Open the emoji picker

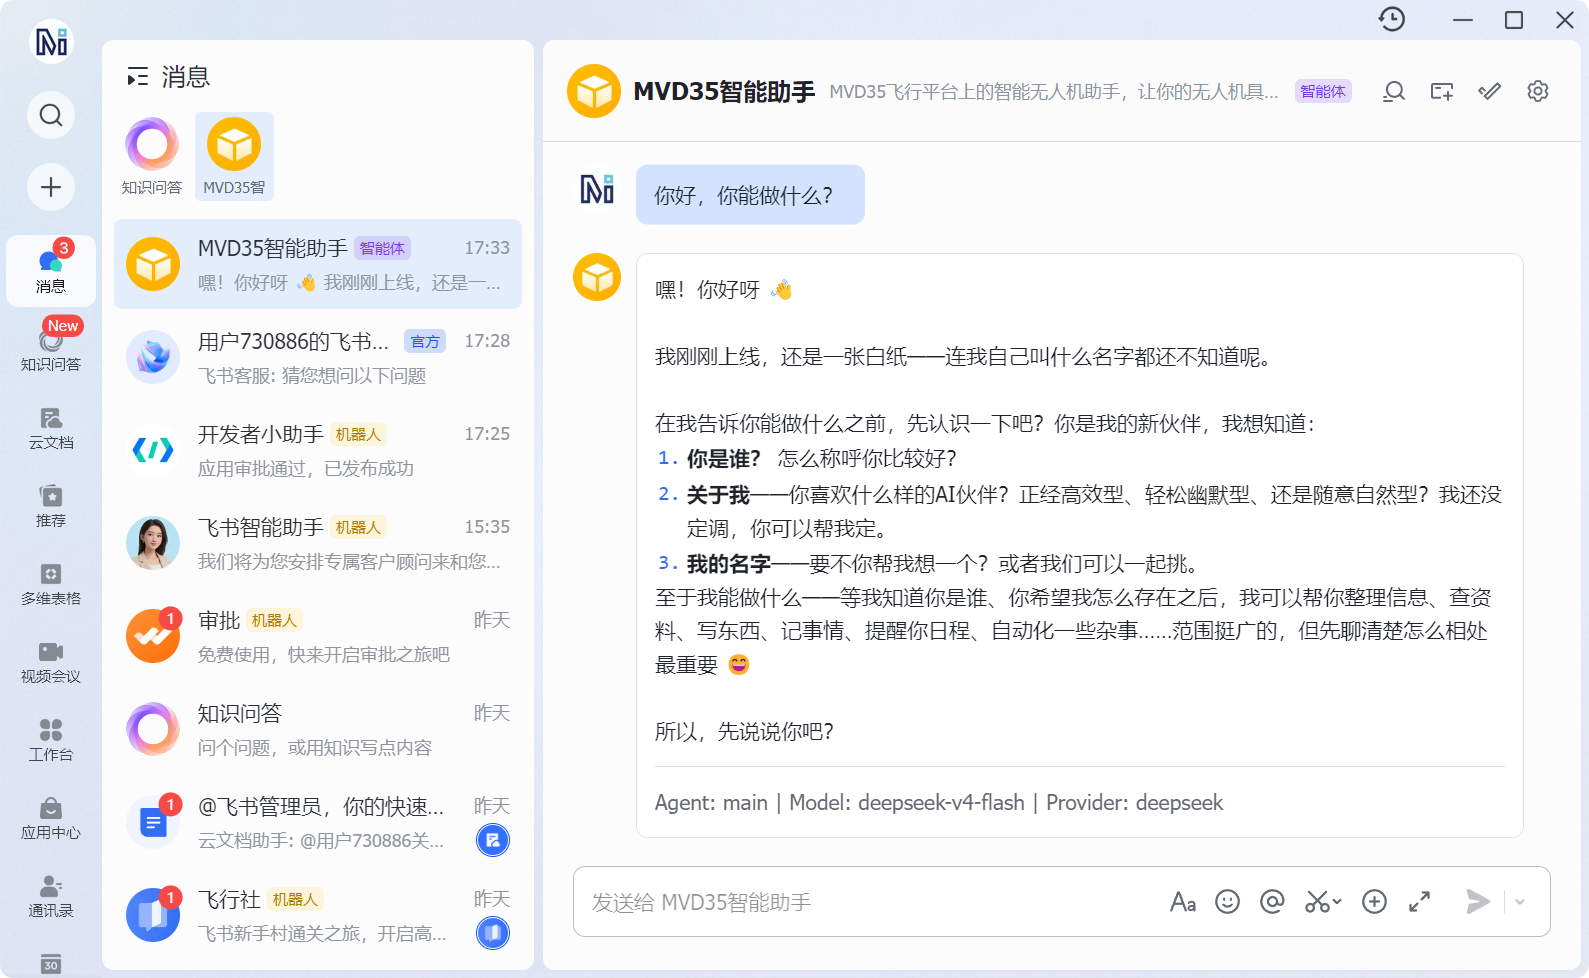(1227, 902)
